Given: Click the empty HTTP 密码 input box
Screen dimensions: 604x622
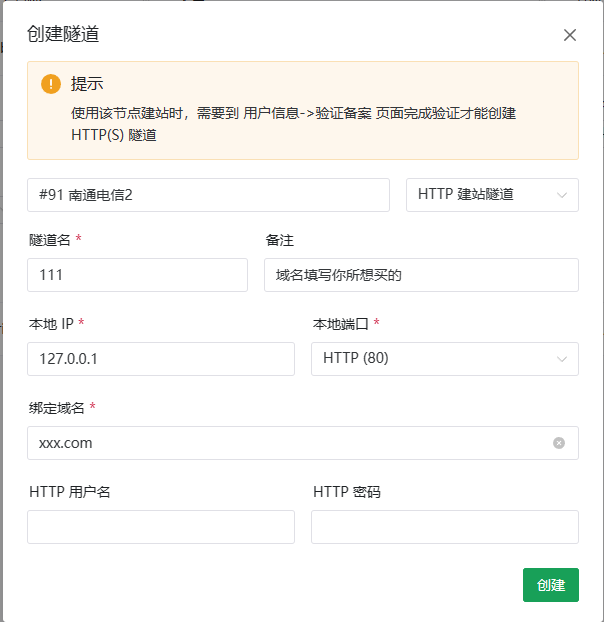Looking at the screenshot, I should tap(444, 527).
